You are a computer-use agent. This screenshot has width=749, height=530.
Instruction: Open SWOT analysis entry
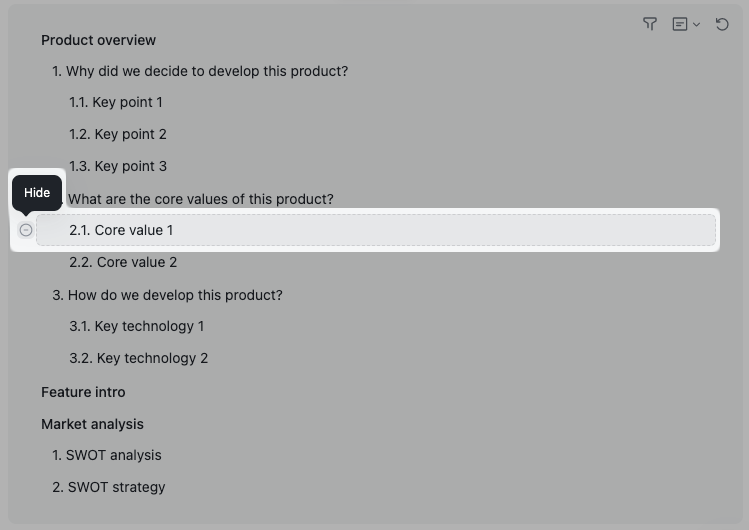tap(107, 455)
